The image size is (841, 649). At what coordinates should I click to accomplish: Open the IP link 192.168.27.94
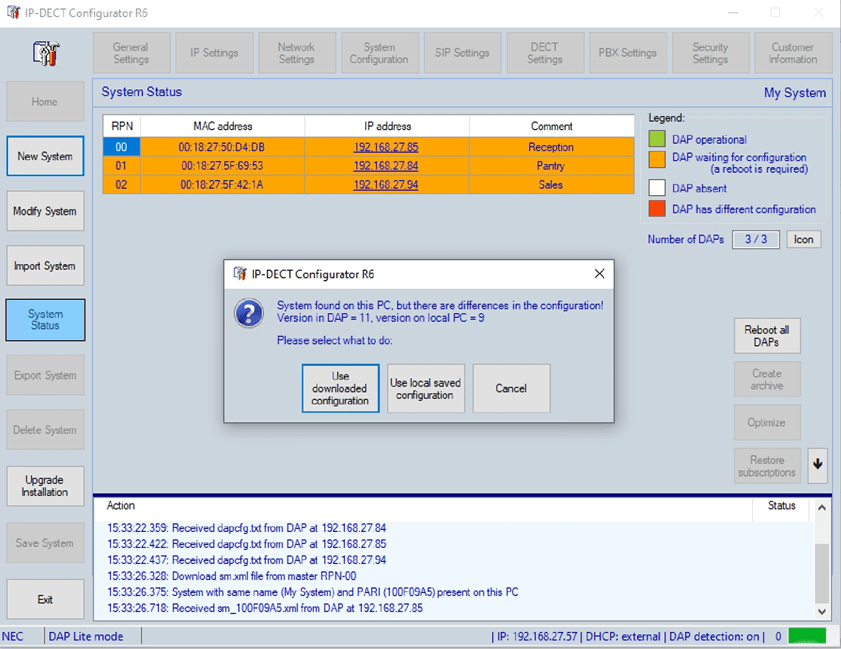coord(386,185)
